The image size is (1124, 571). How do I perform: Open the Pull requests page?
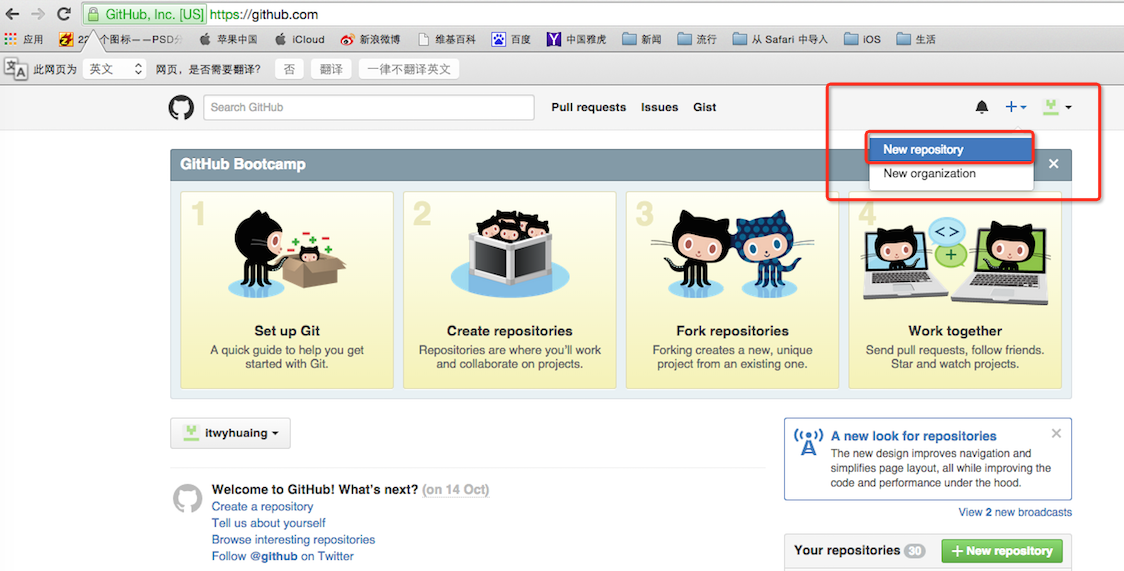[x=589, y=107]
